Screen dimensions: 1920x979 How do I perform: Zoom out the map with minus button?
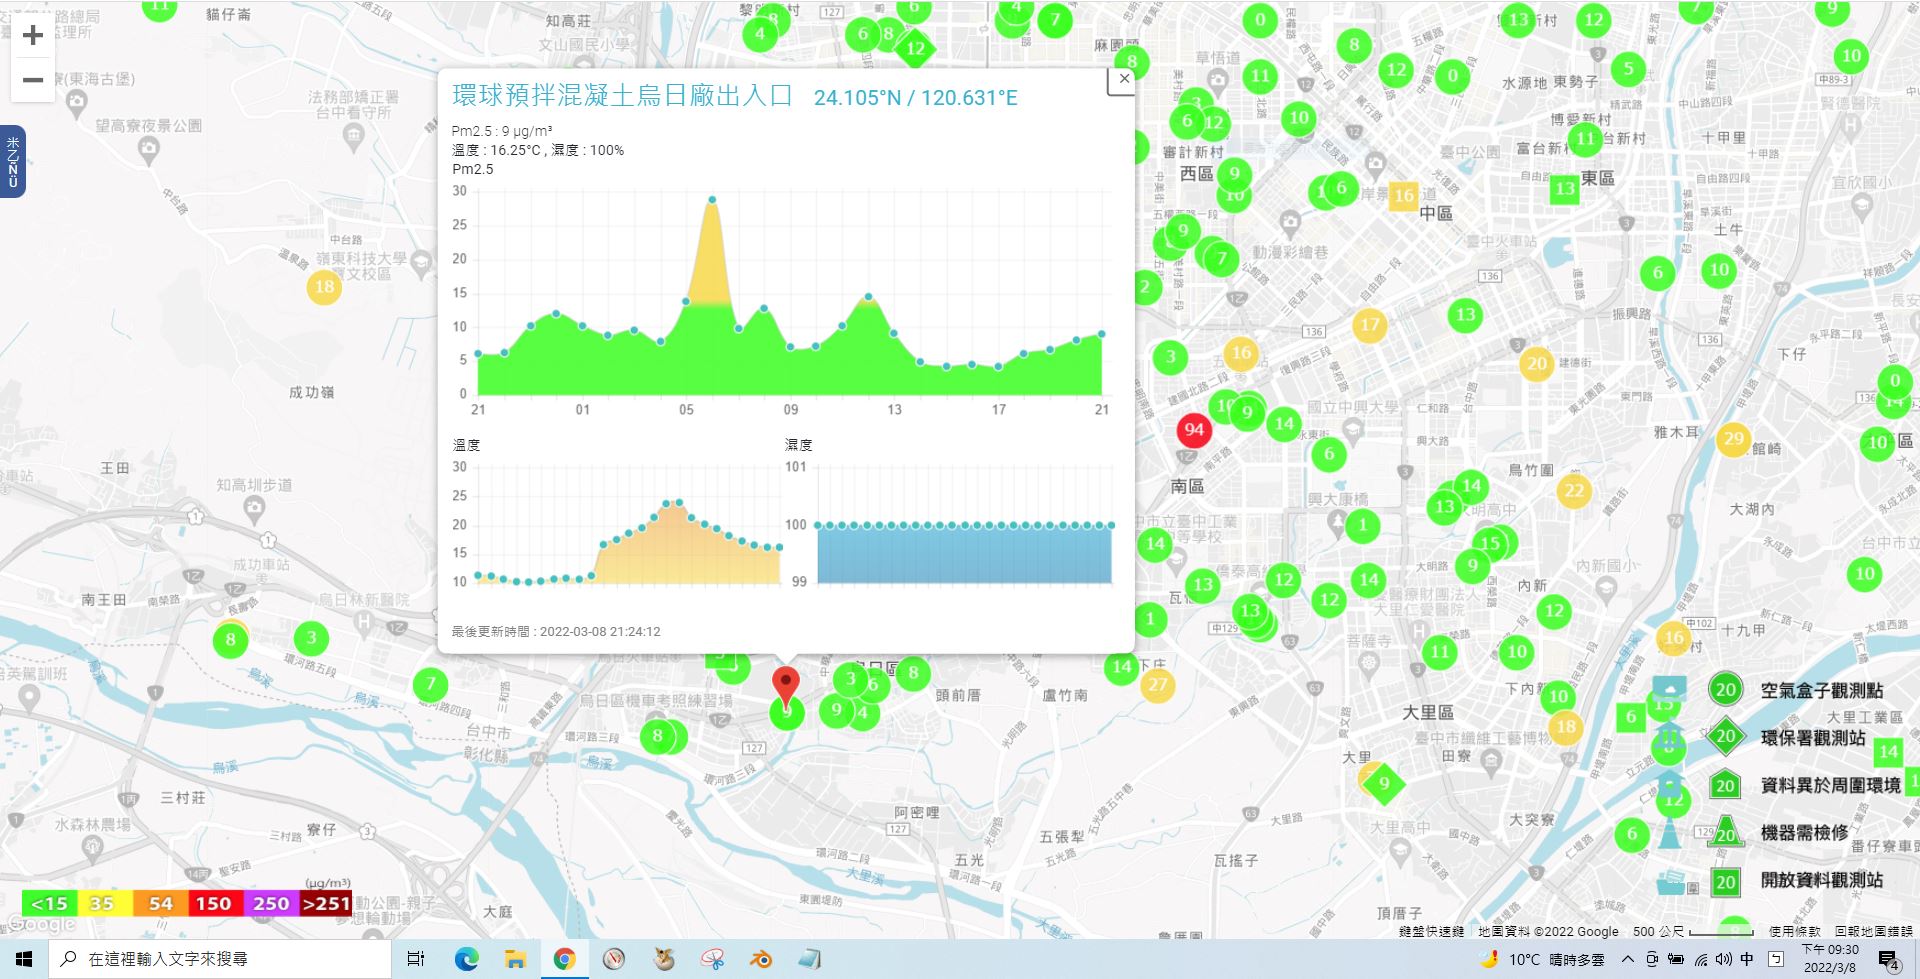point(33,80)
